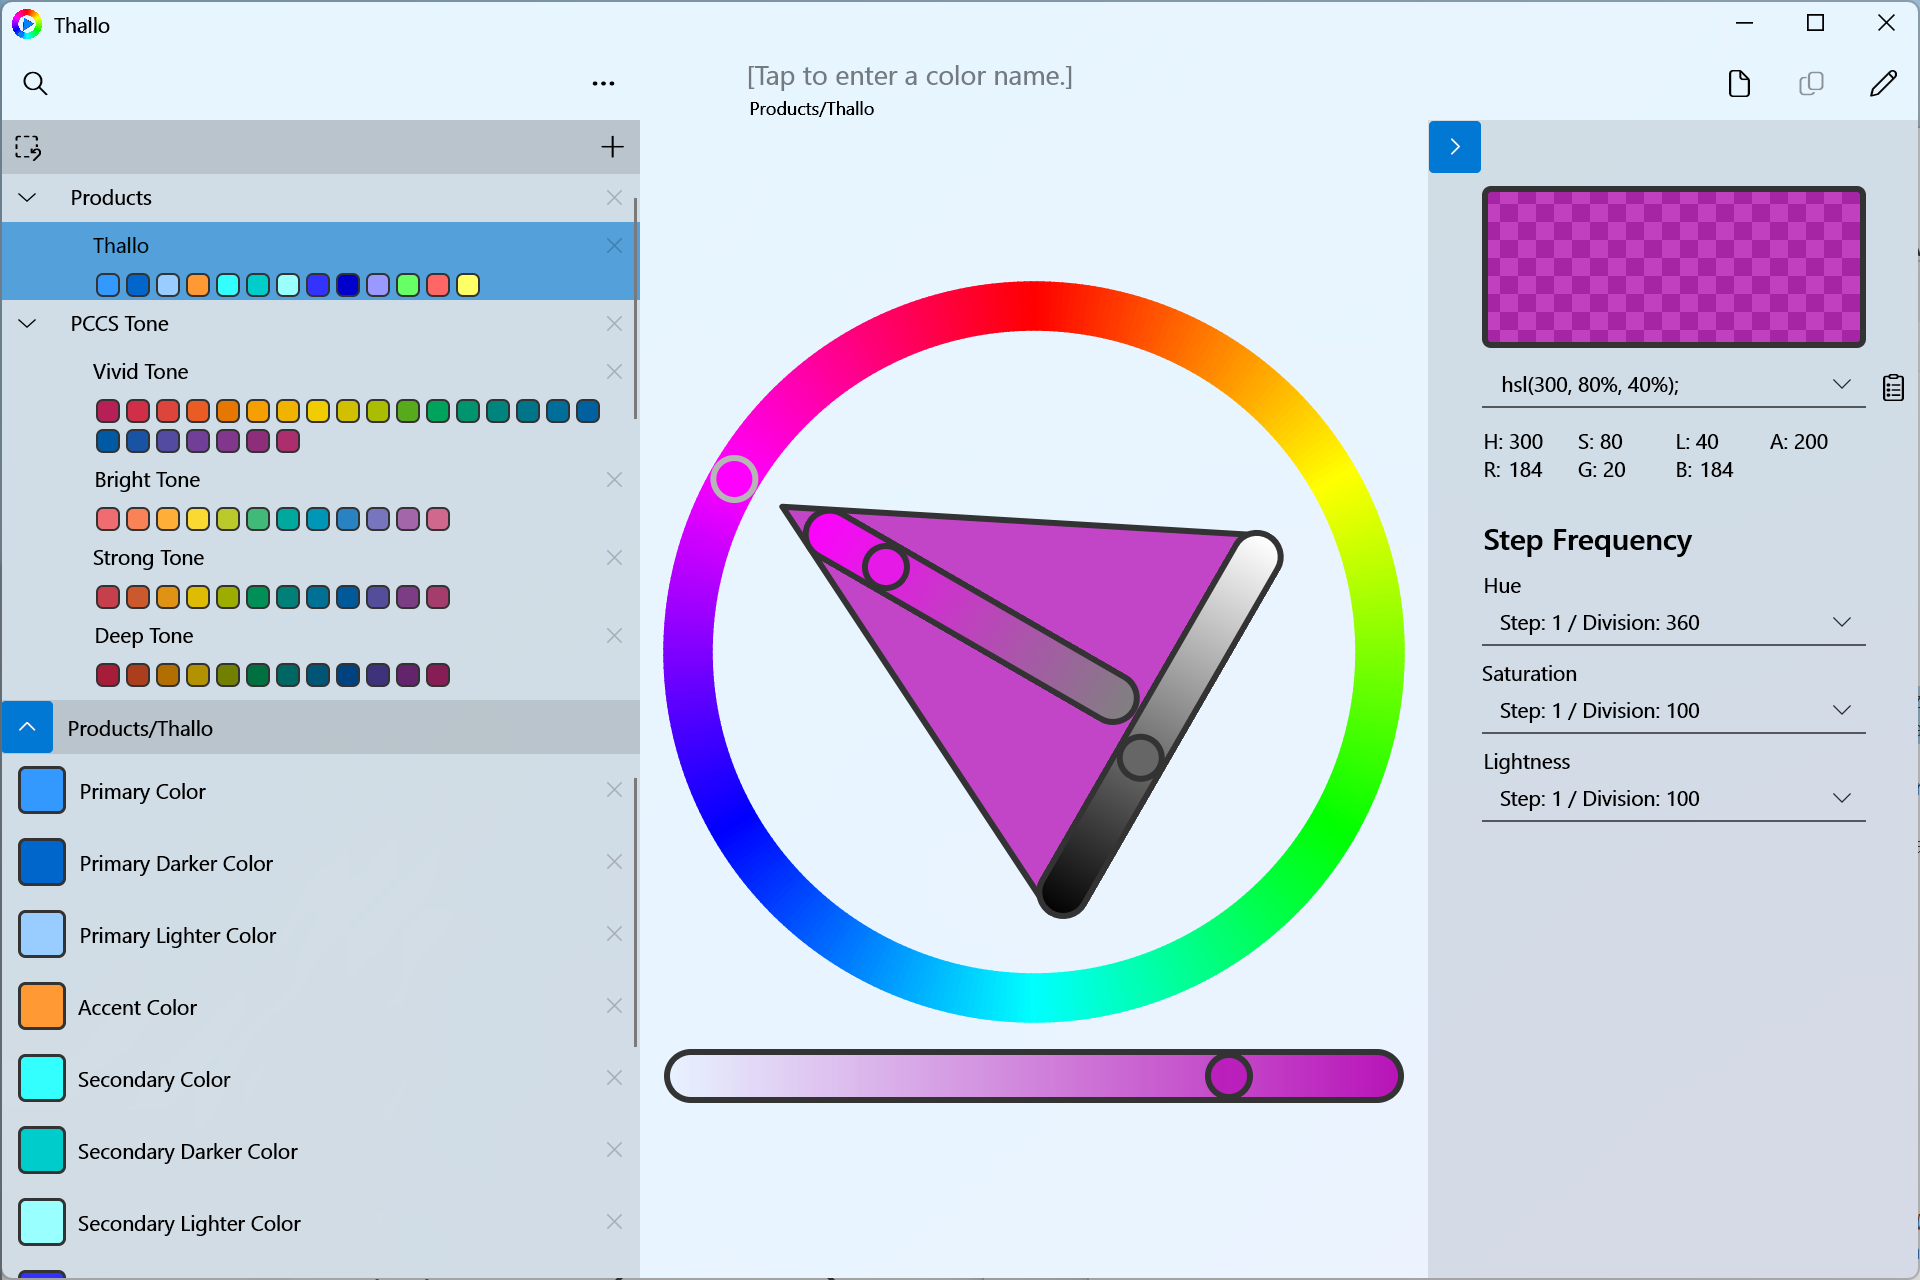Remove the Strong Tone palette with X

coord(614,558)
